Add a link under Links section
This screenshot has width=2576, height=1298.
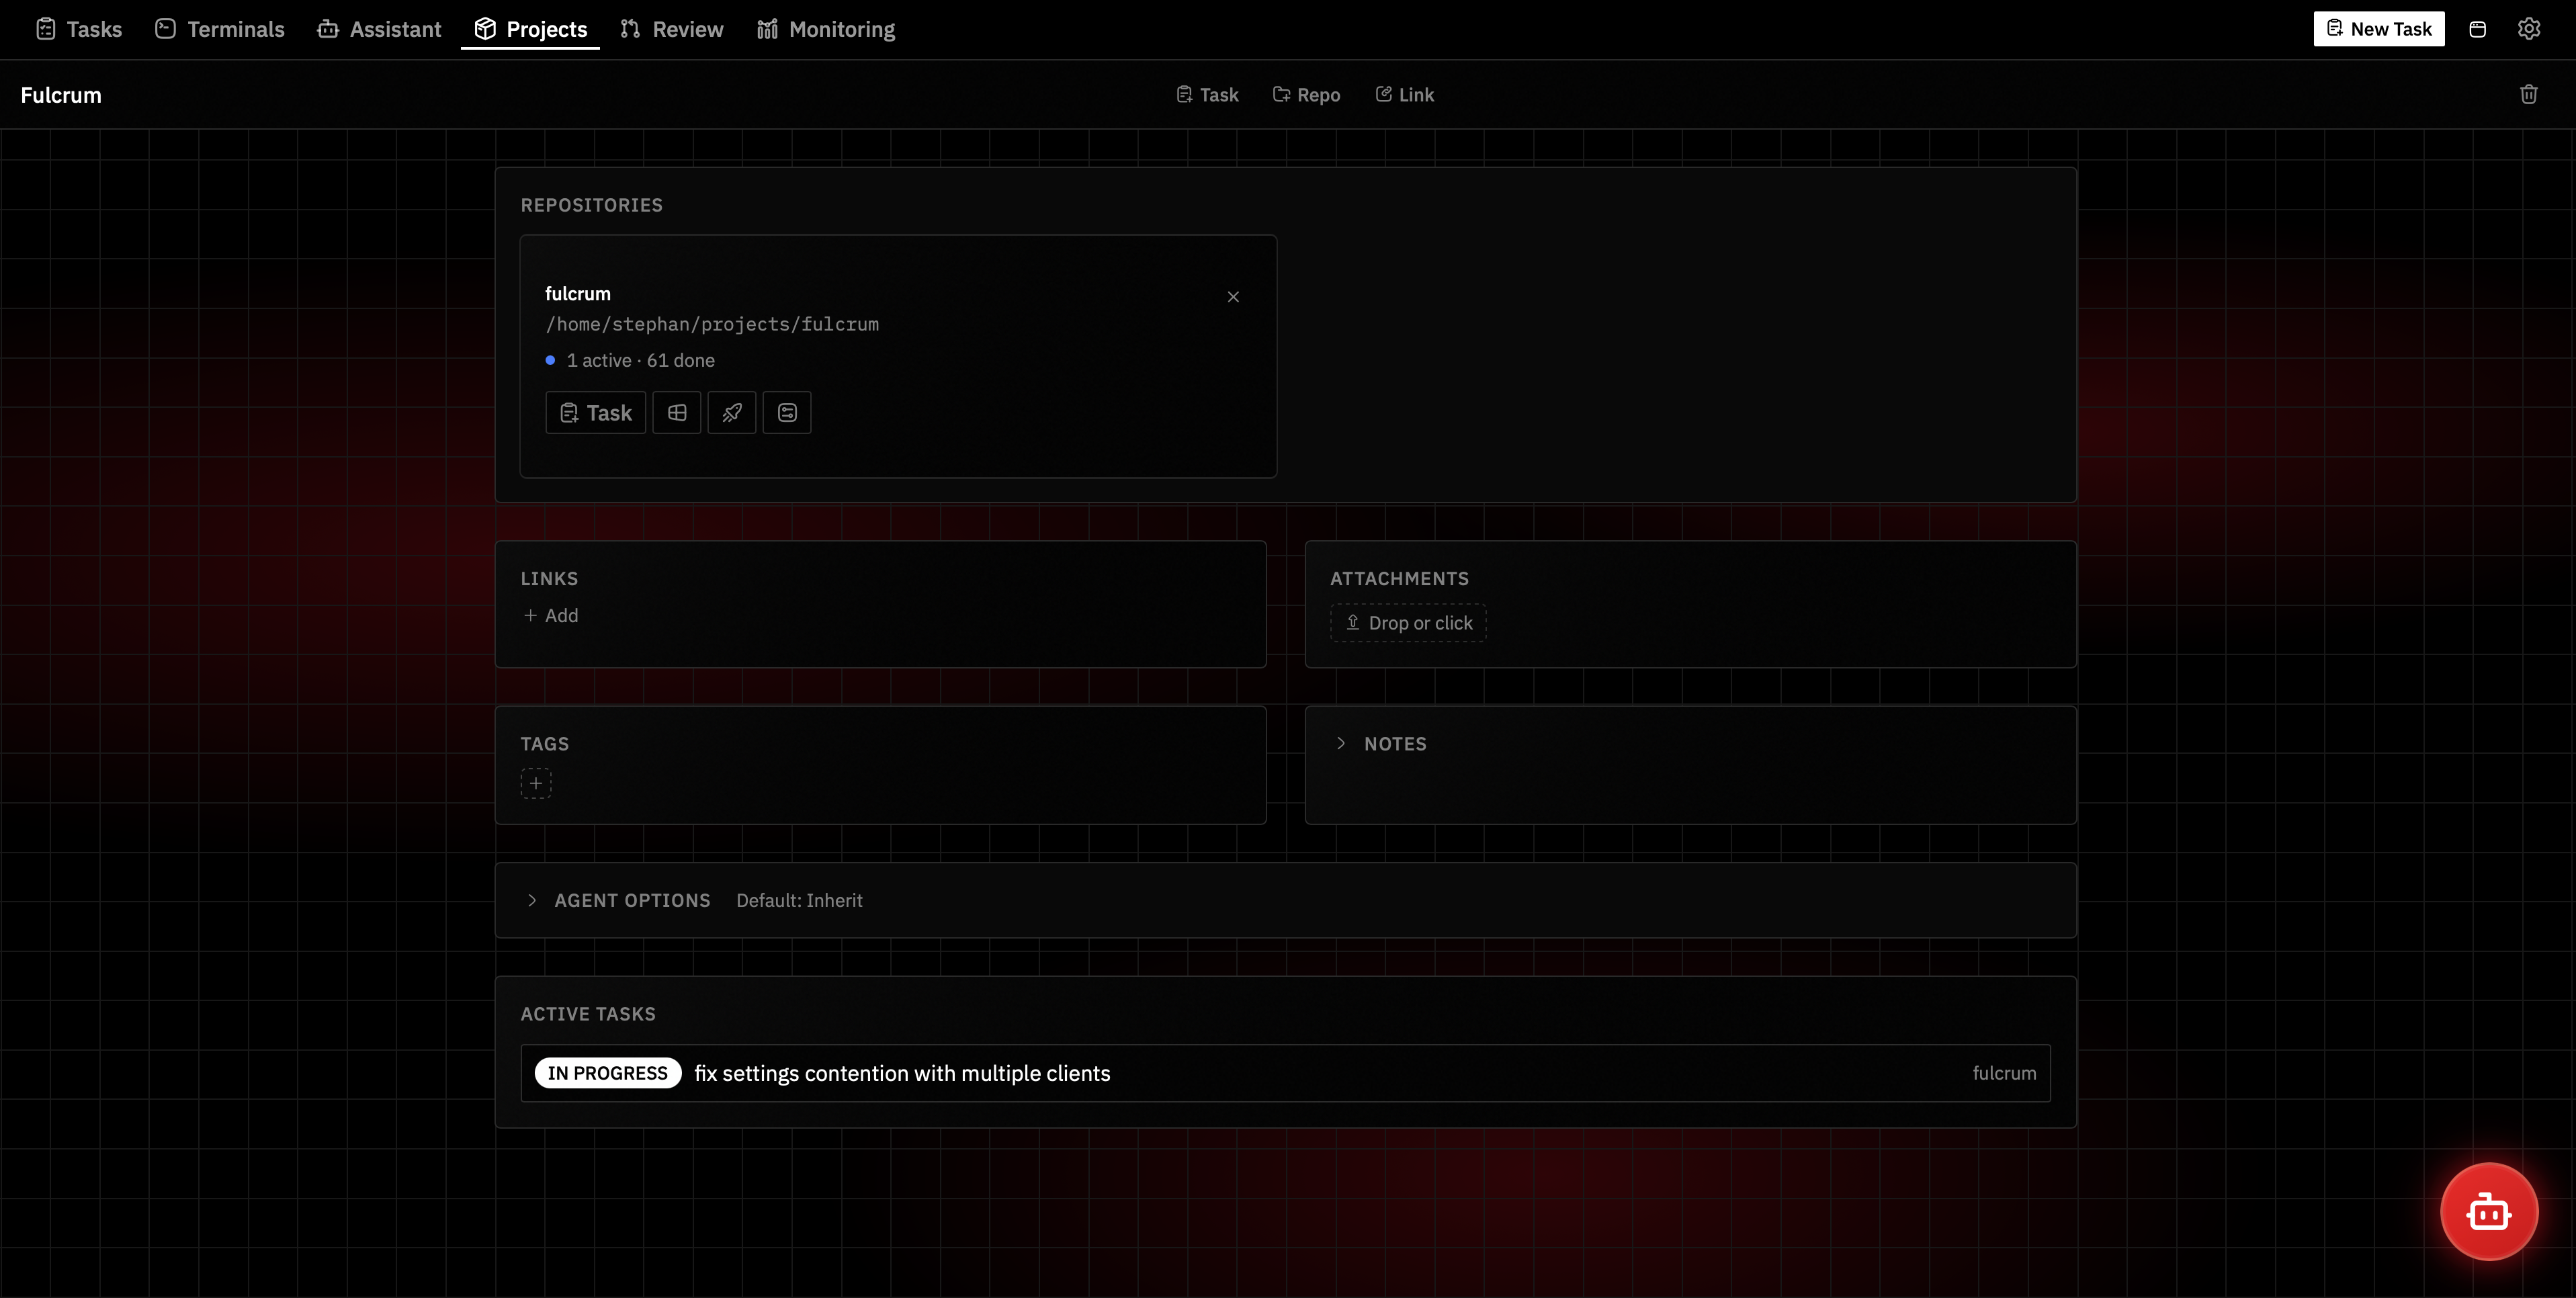[551, 616]
